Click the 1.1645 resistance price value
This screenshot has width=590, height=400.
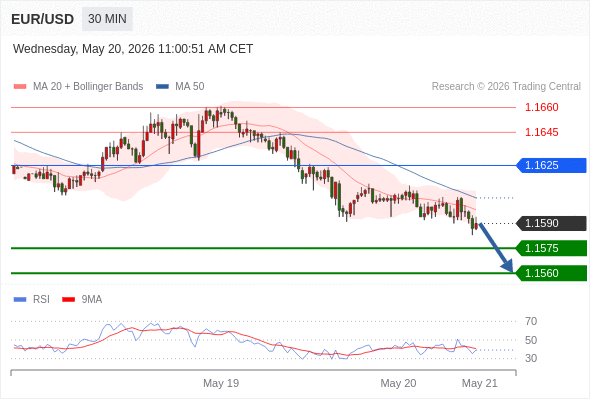pos(541,132)
